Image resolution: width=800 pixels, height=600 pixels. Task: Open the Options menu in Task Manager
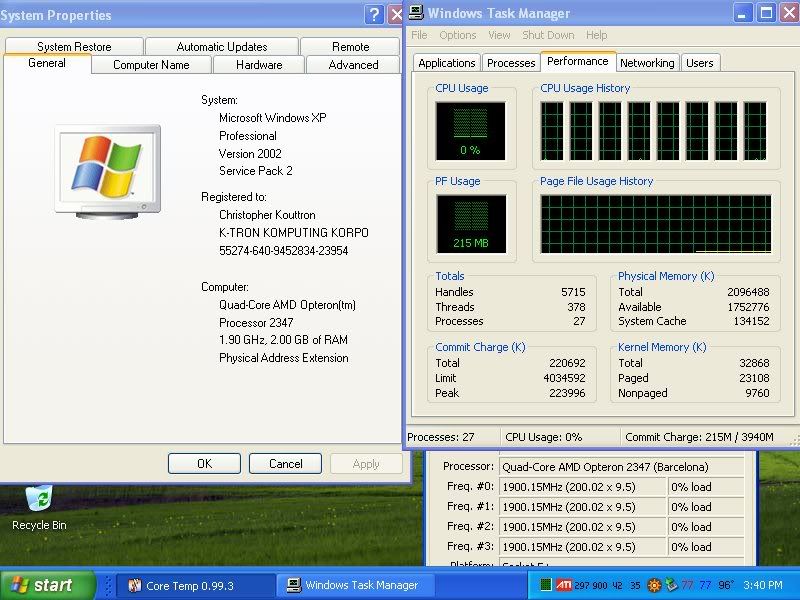click(x=458, y=35)
